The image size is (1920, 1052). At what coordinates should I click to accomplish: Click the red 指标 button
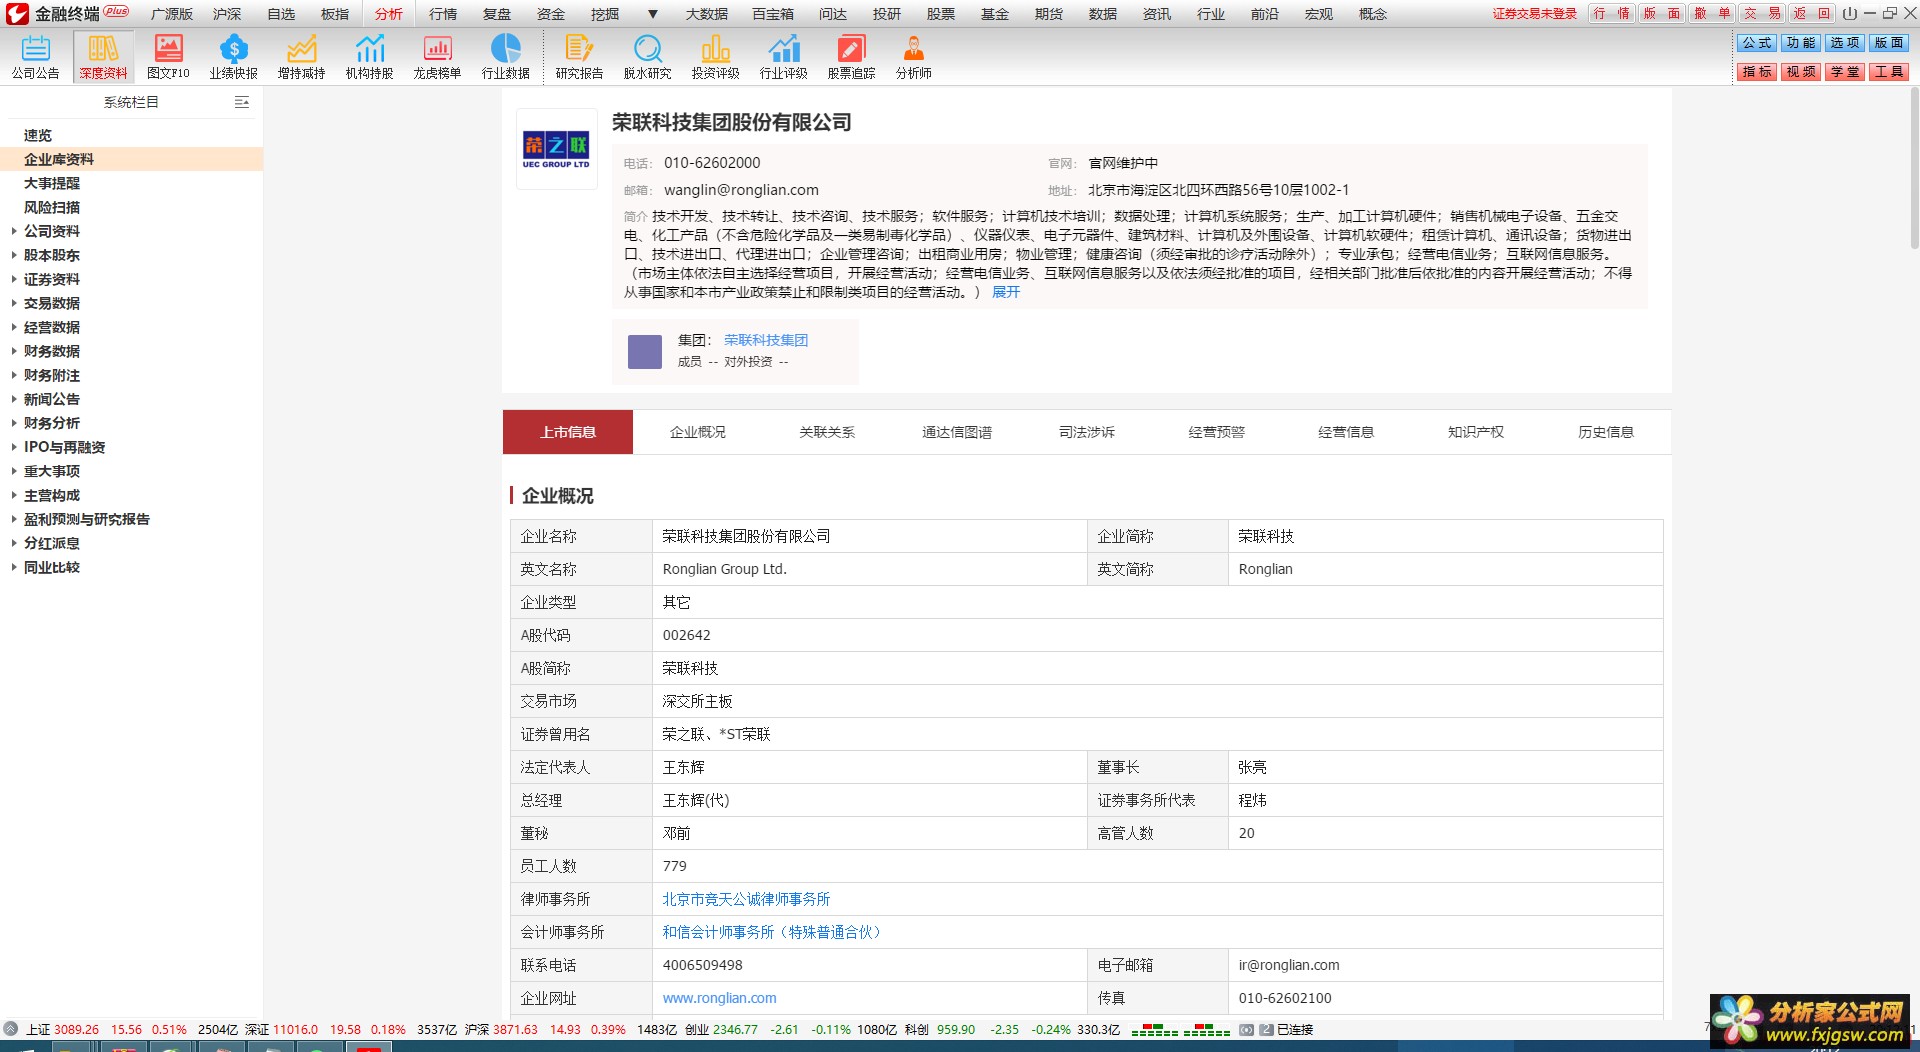[1756, 72]
